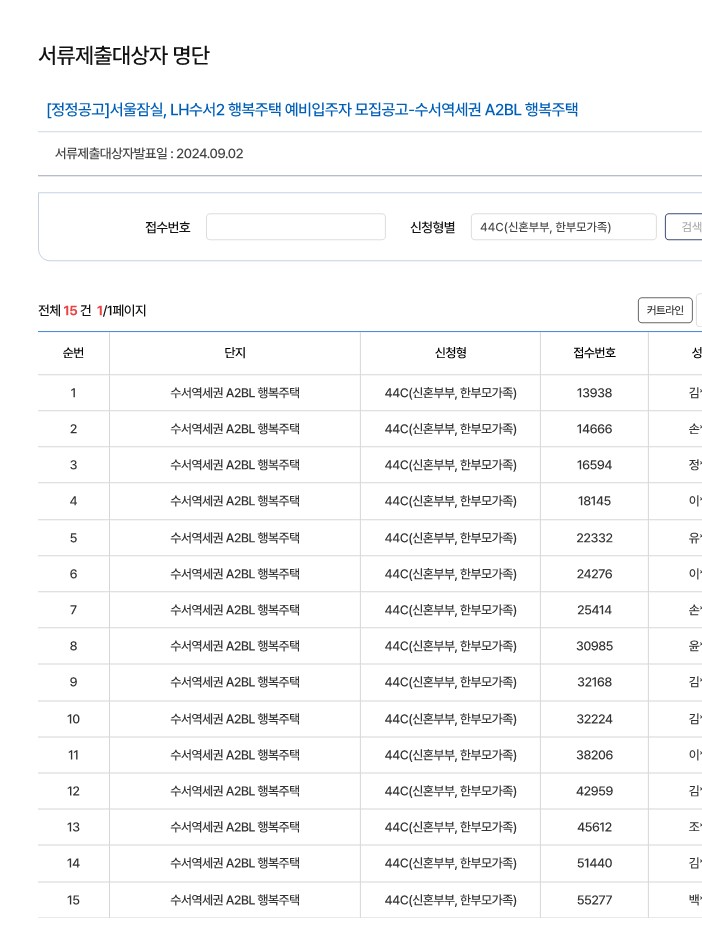The image size is (702, 930).
Task: Click 신청형 cell in row 2
Action: (451, 429)
